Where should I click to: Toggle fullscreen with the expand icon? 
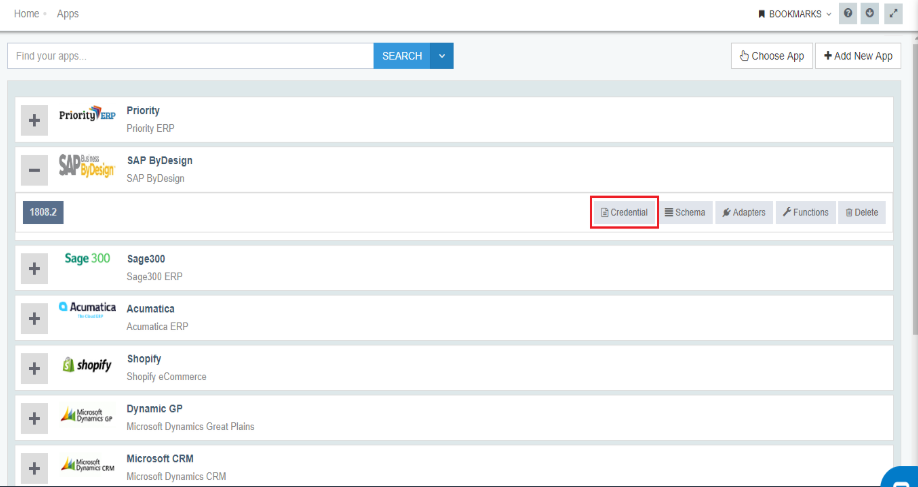pyautogui.click(x=893, y=14)
